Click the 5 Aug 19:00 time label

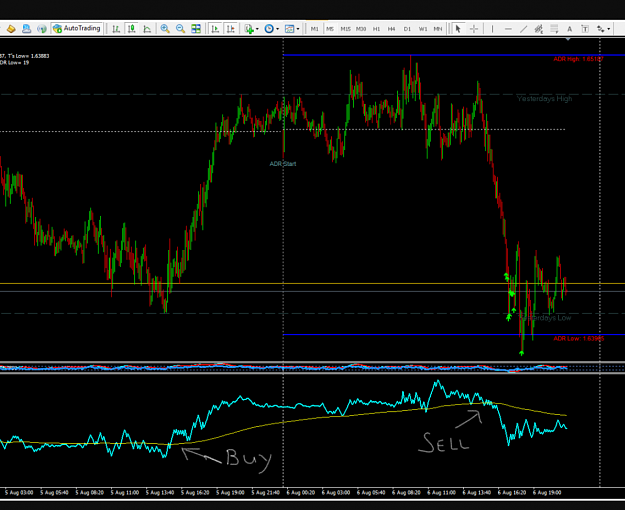[230, 492]
